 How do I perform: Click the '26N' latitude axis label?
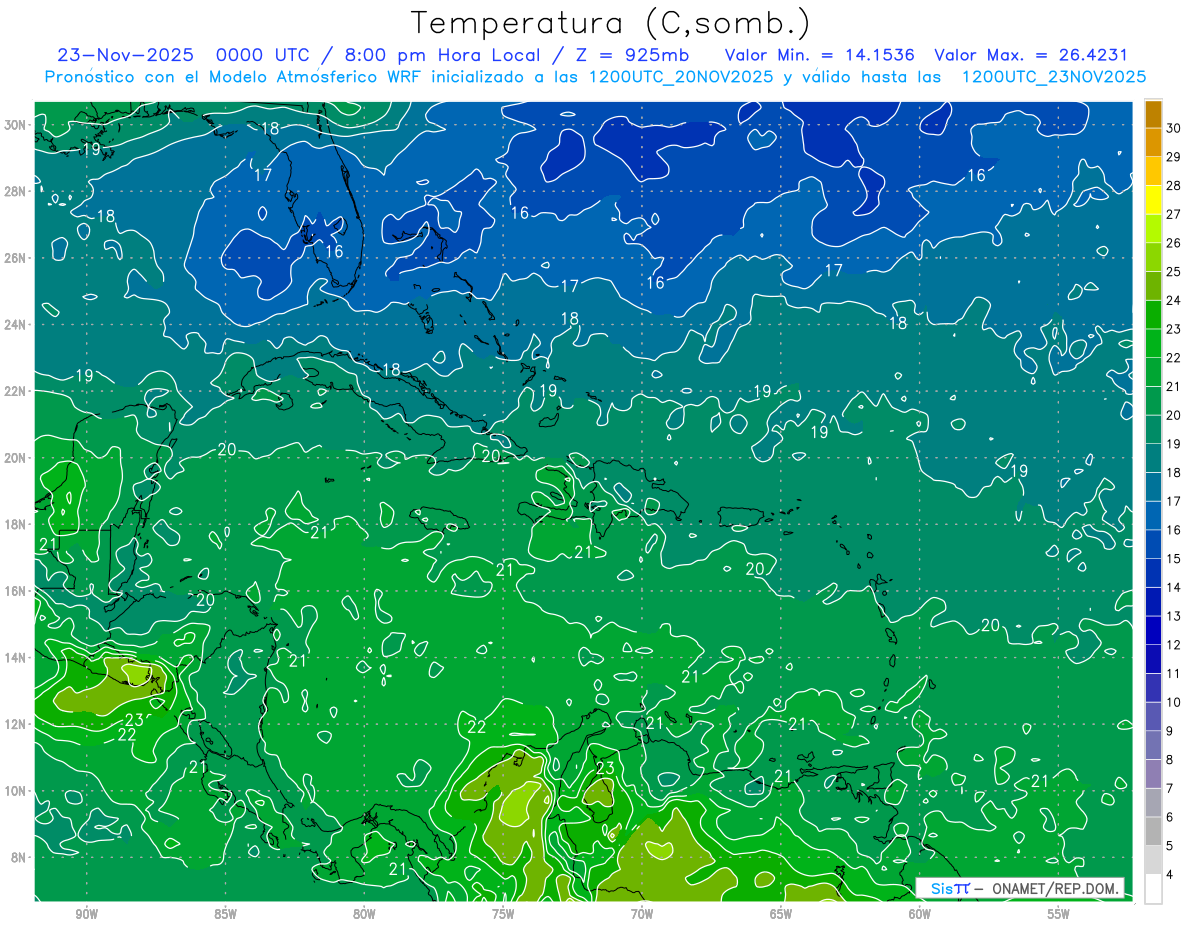point(17,258)
